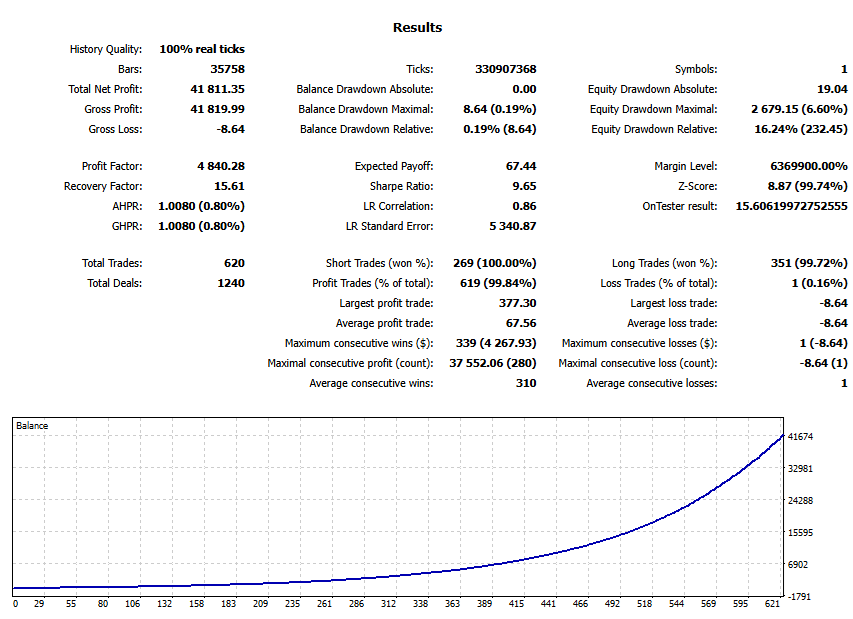The image size is (853, 619).
Task: Click the History Quality value "100% real ticks"
Action: (202, 49)
